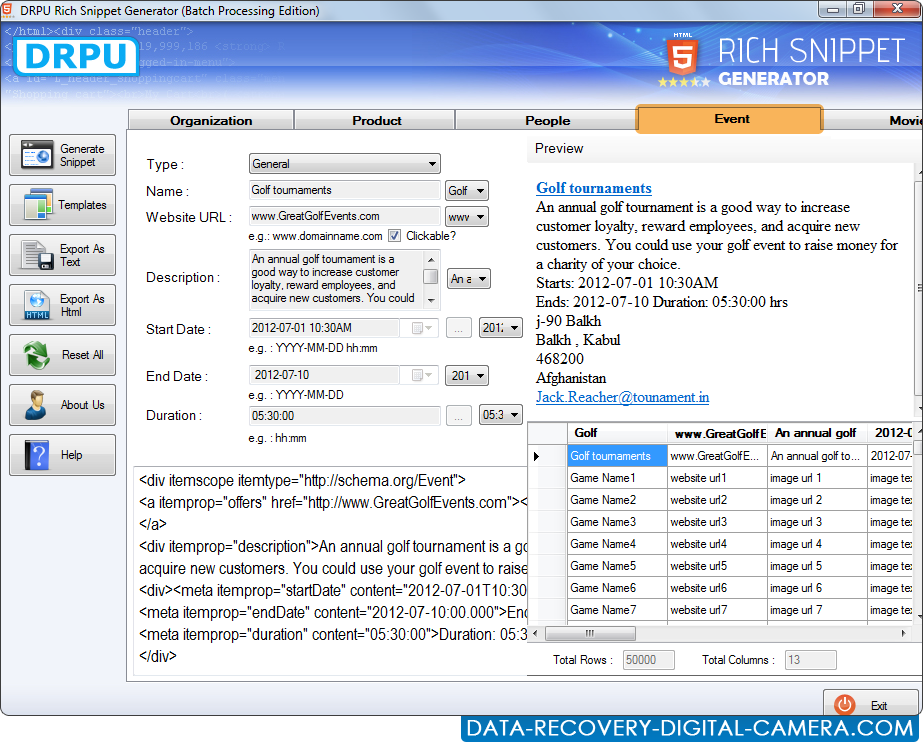Click the Duration input field

[x=344, y=415]
